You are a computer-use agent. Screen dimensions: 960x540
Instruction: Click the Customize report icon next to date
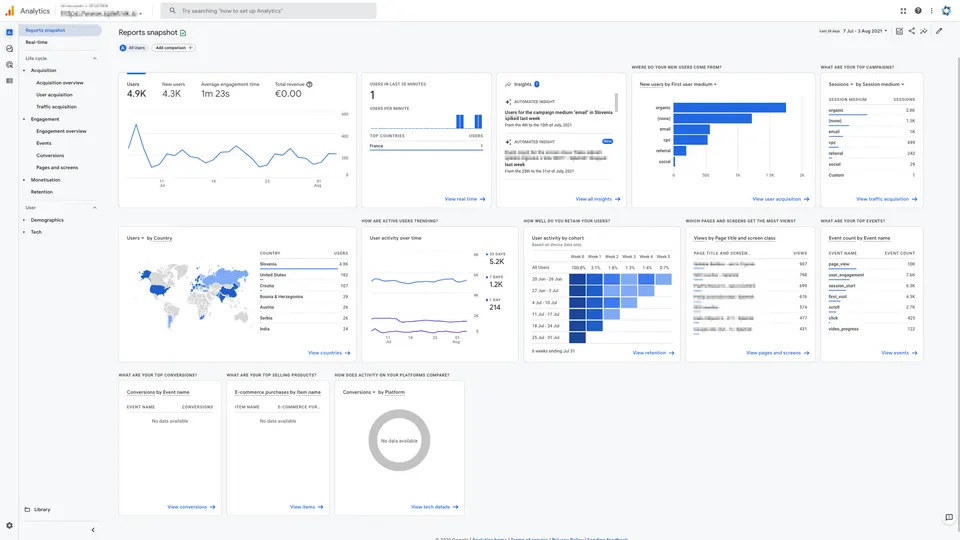tap(899, 31)
